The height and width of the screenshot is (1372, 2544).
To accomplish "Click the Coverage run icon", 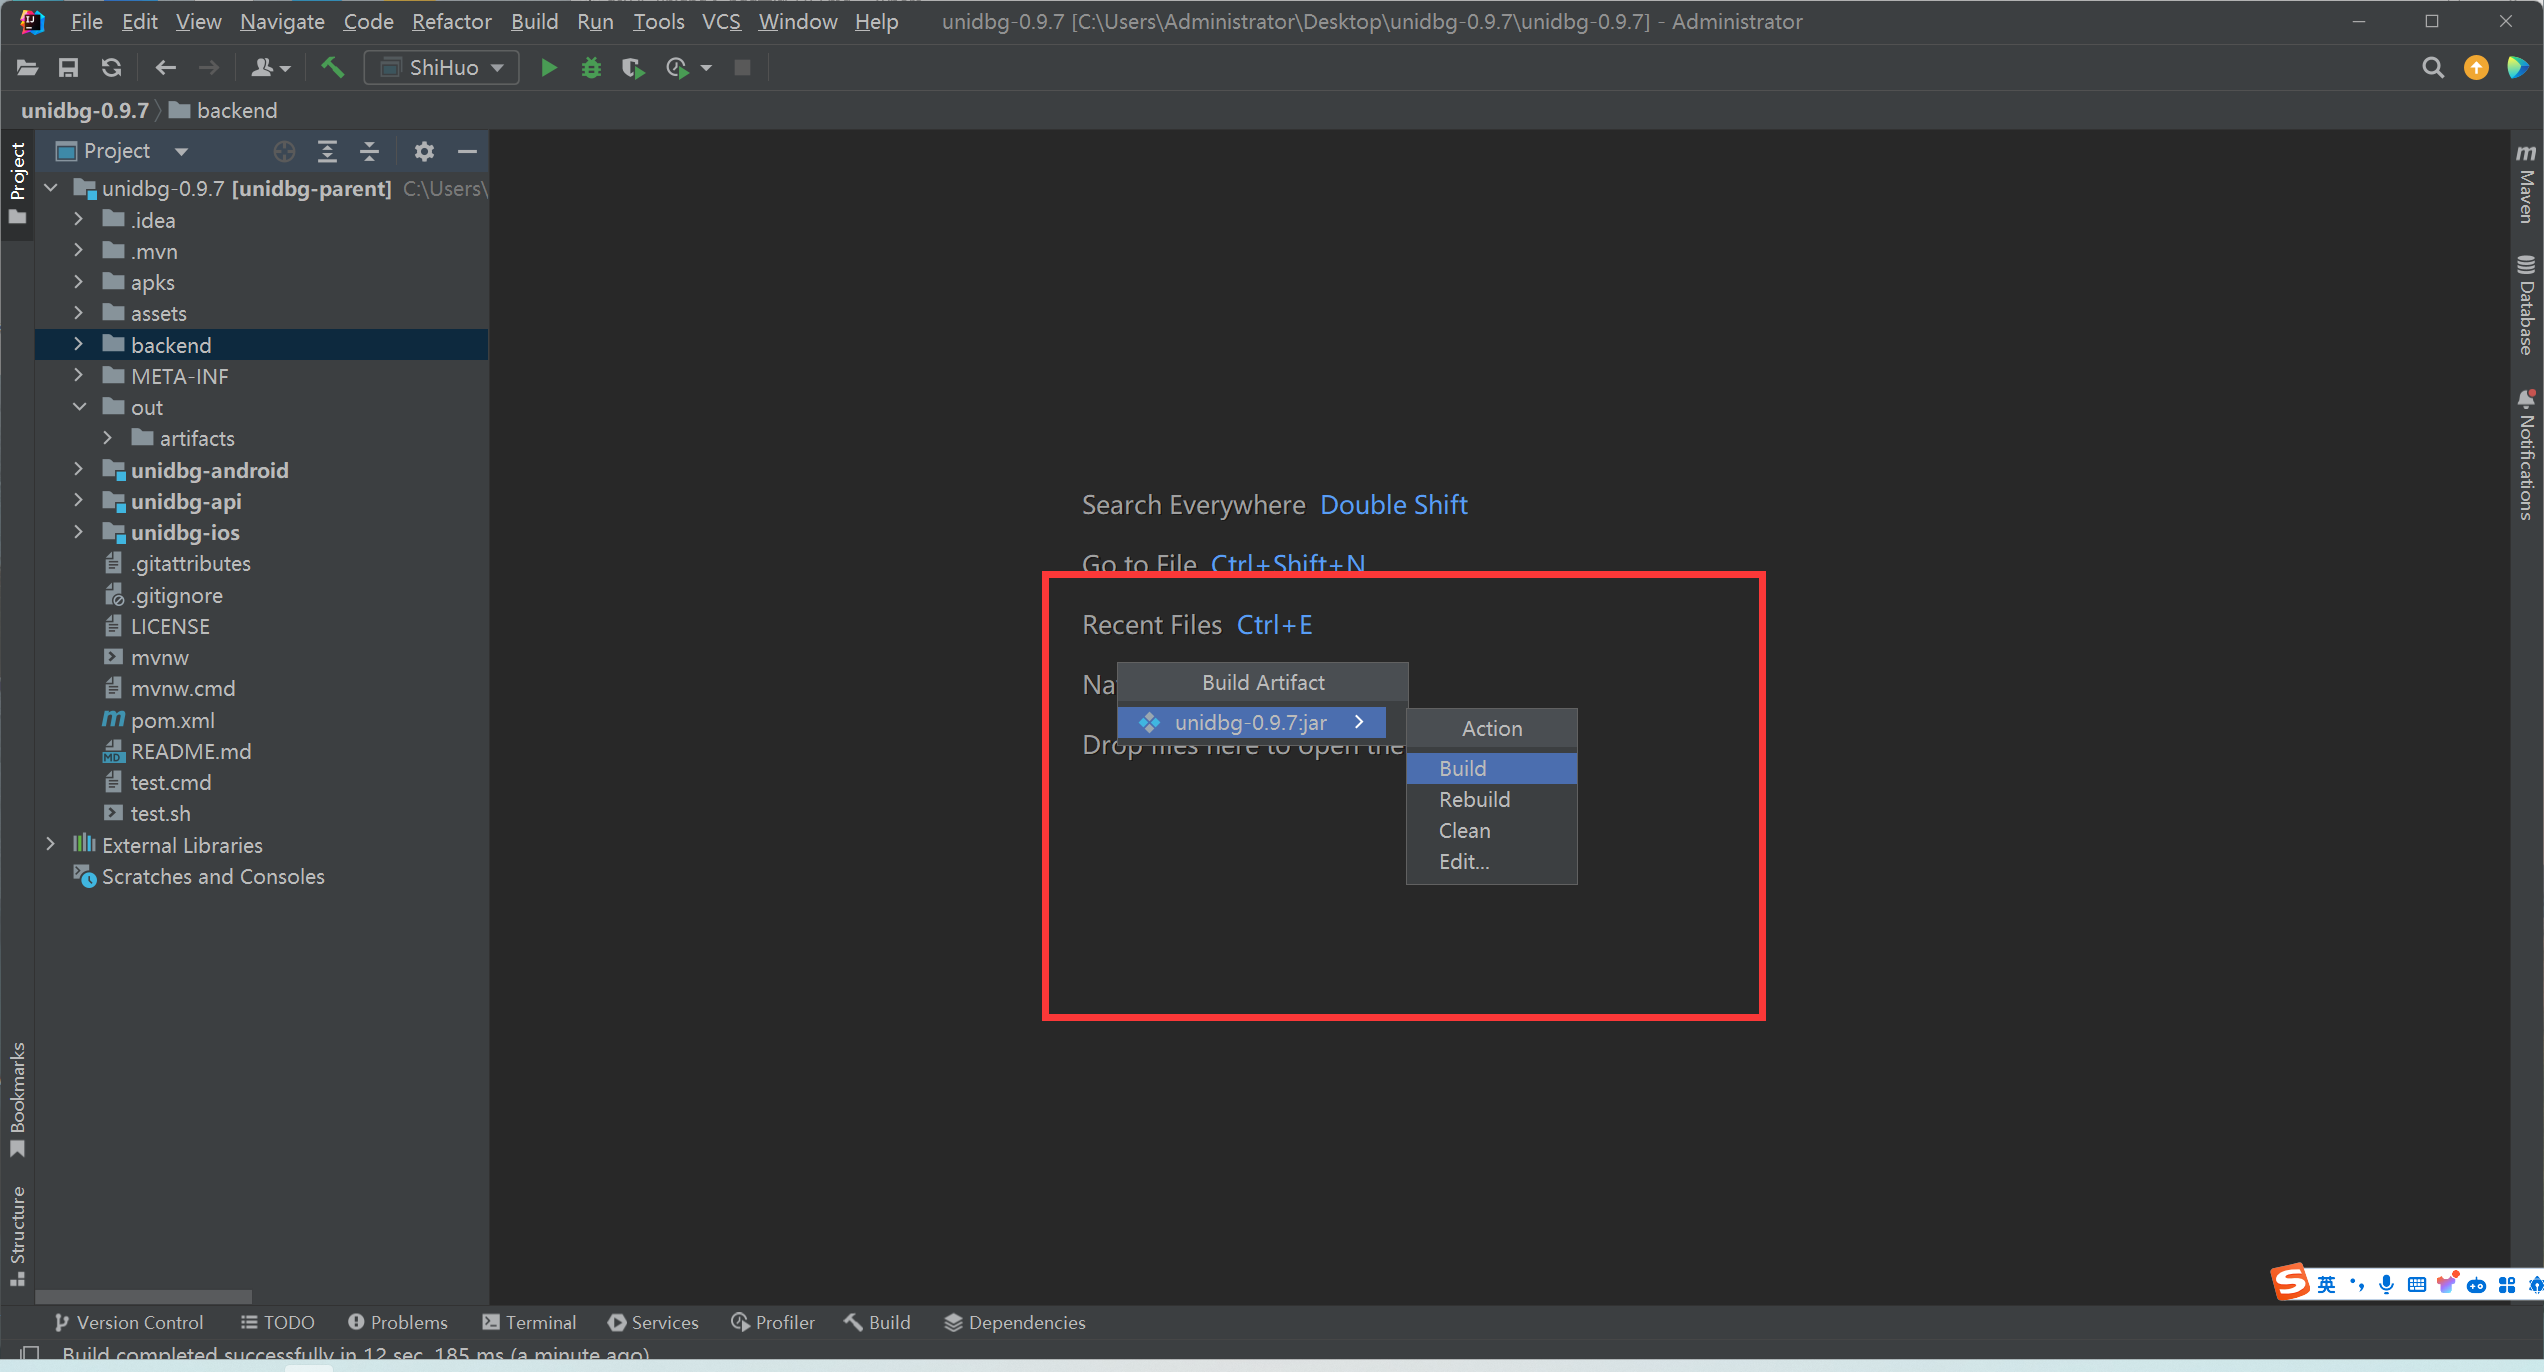I will click(632, 68).
